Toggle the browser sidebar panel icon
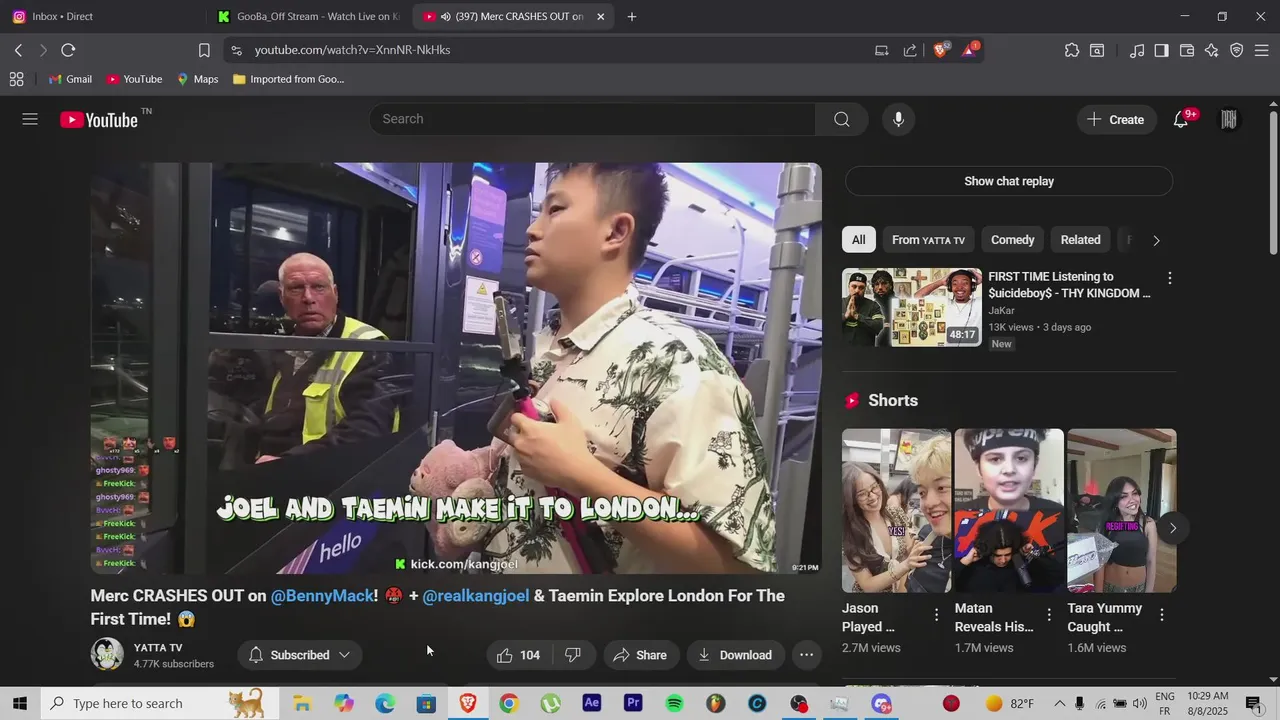Viewport: 1280px width, 720px height. [x=1161, y=50]
